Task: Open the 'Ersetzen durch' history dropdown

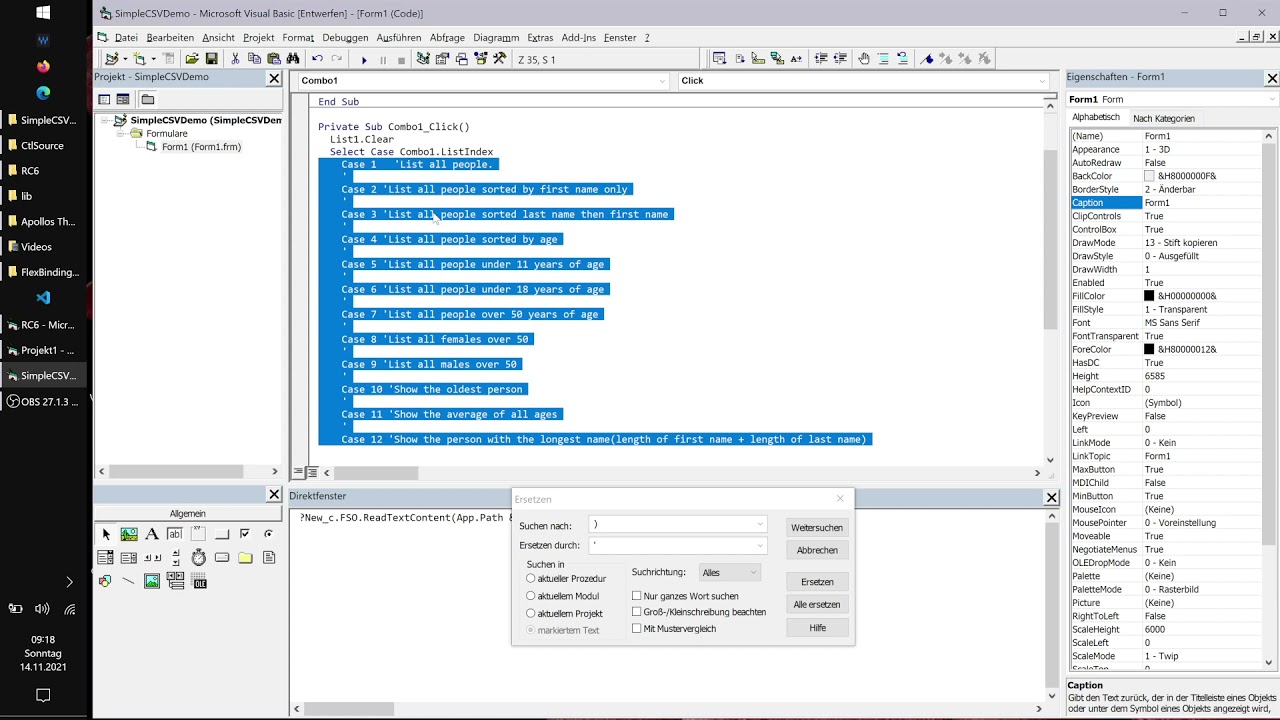Action: 760,546
